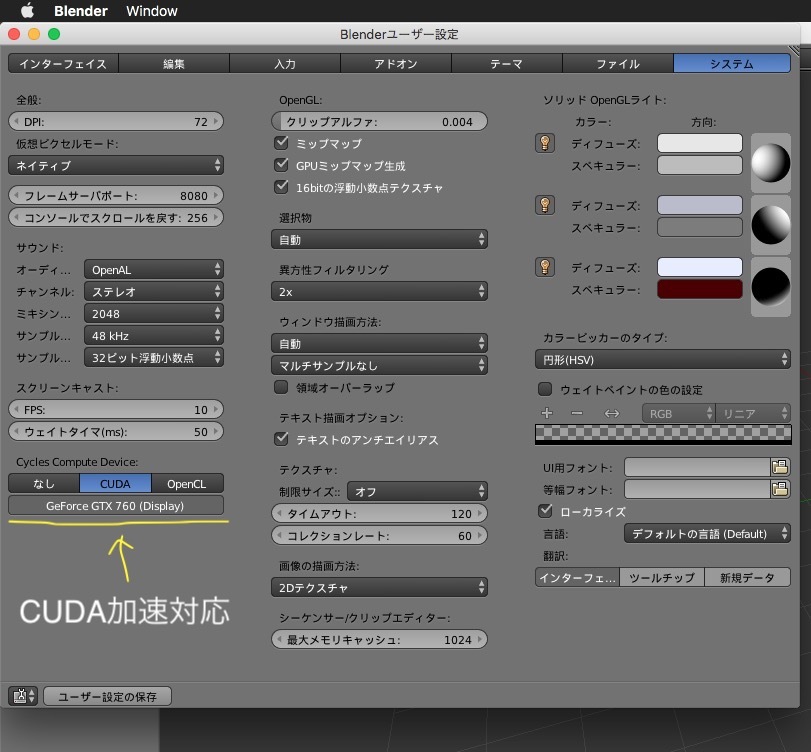Click the third light direction sphere
811x752 pixels.
pos(770,287)
